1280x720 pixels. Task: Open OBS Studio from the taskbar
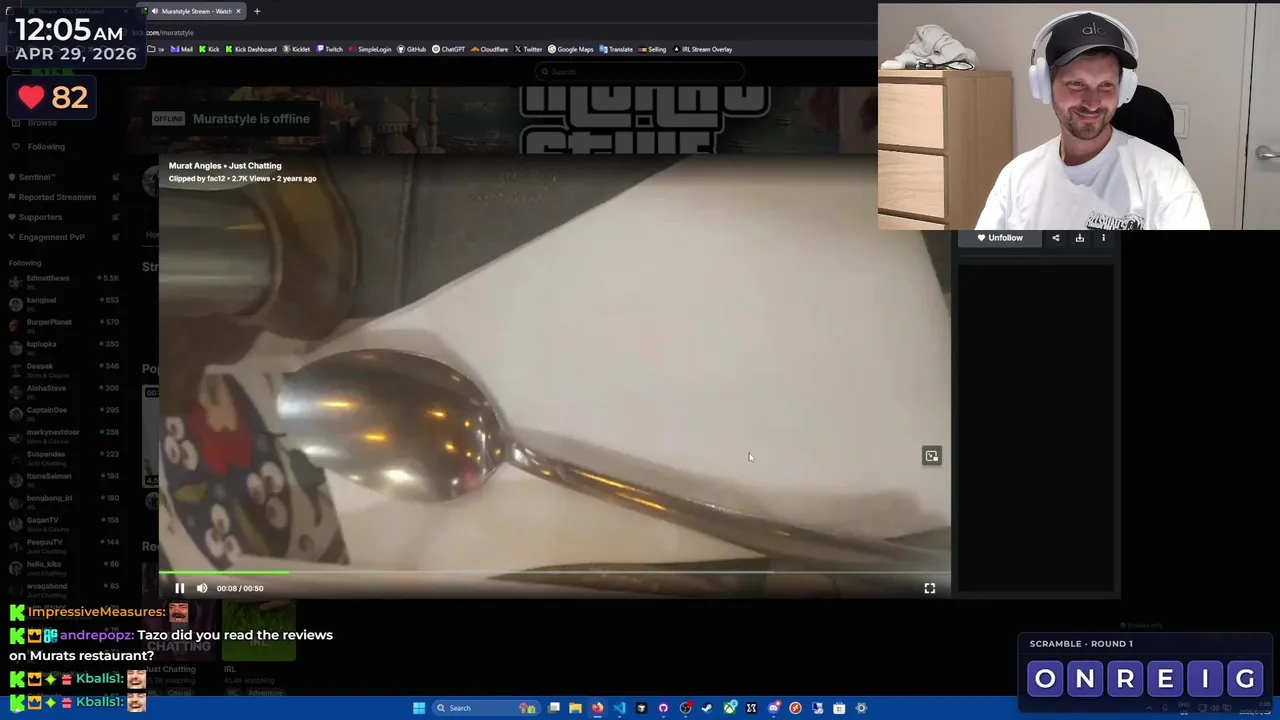686,708
